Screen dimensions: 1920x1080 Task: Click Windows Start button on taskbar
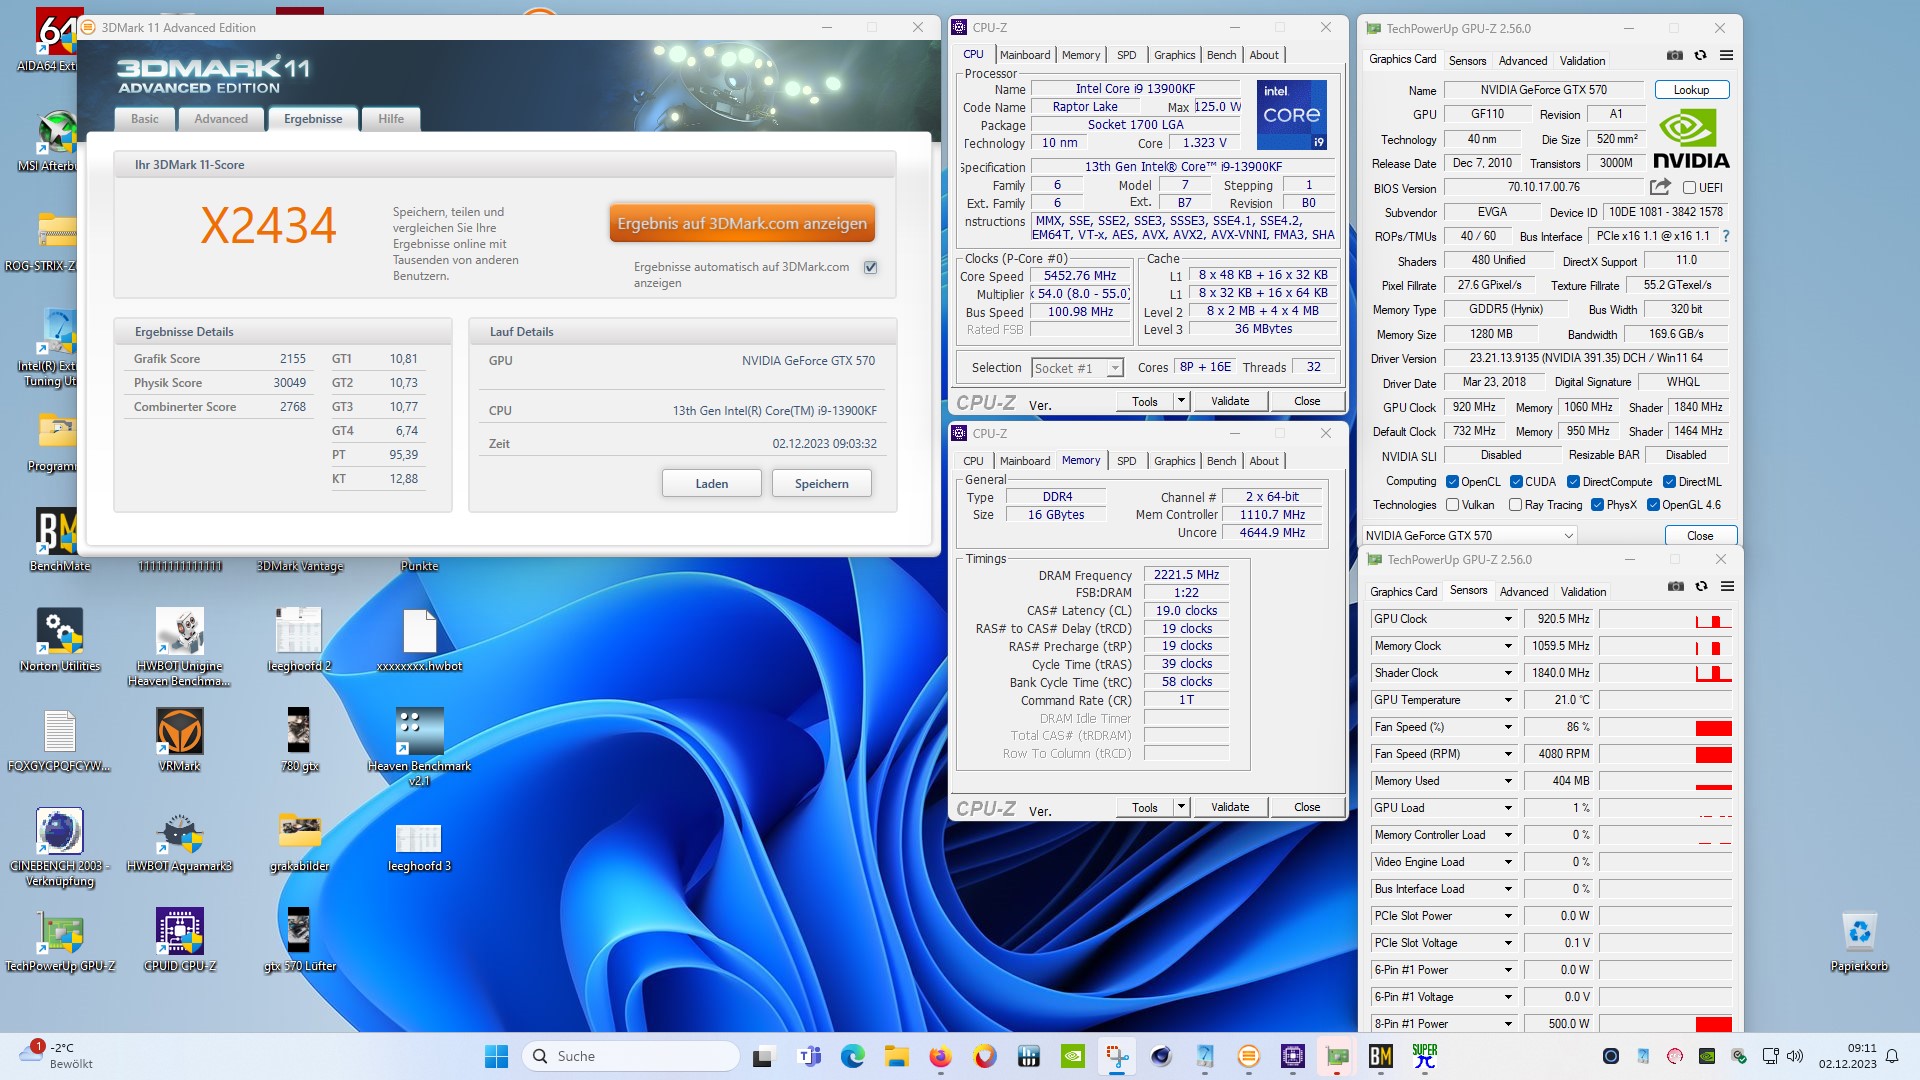point(496,1056)
